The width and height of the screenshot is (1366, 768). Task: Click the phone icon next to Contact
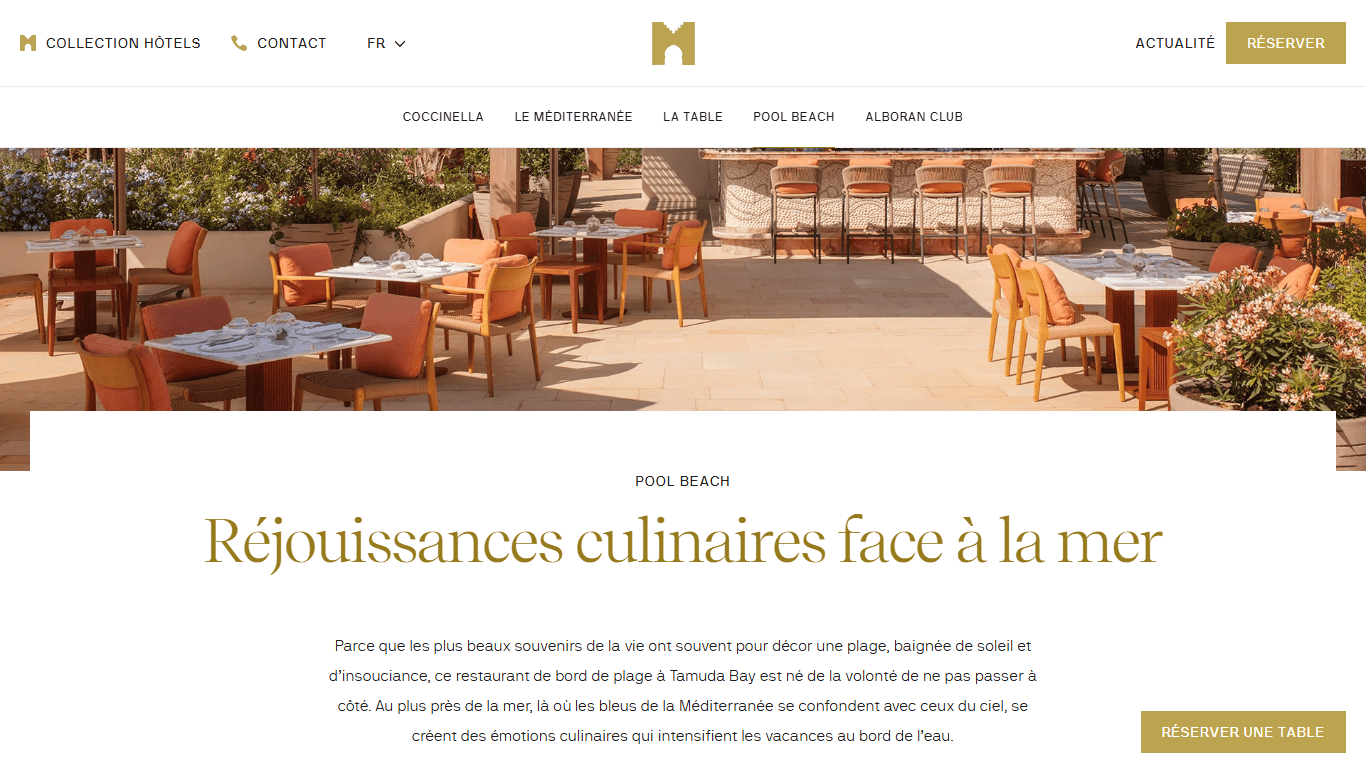pyautogui.click(x=239, y=43)
